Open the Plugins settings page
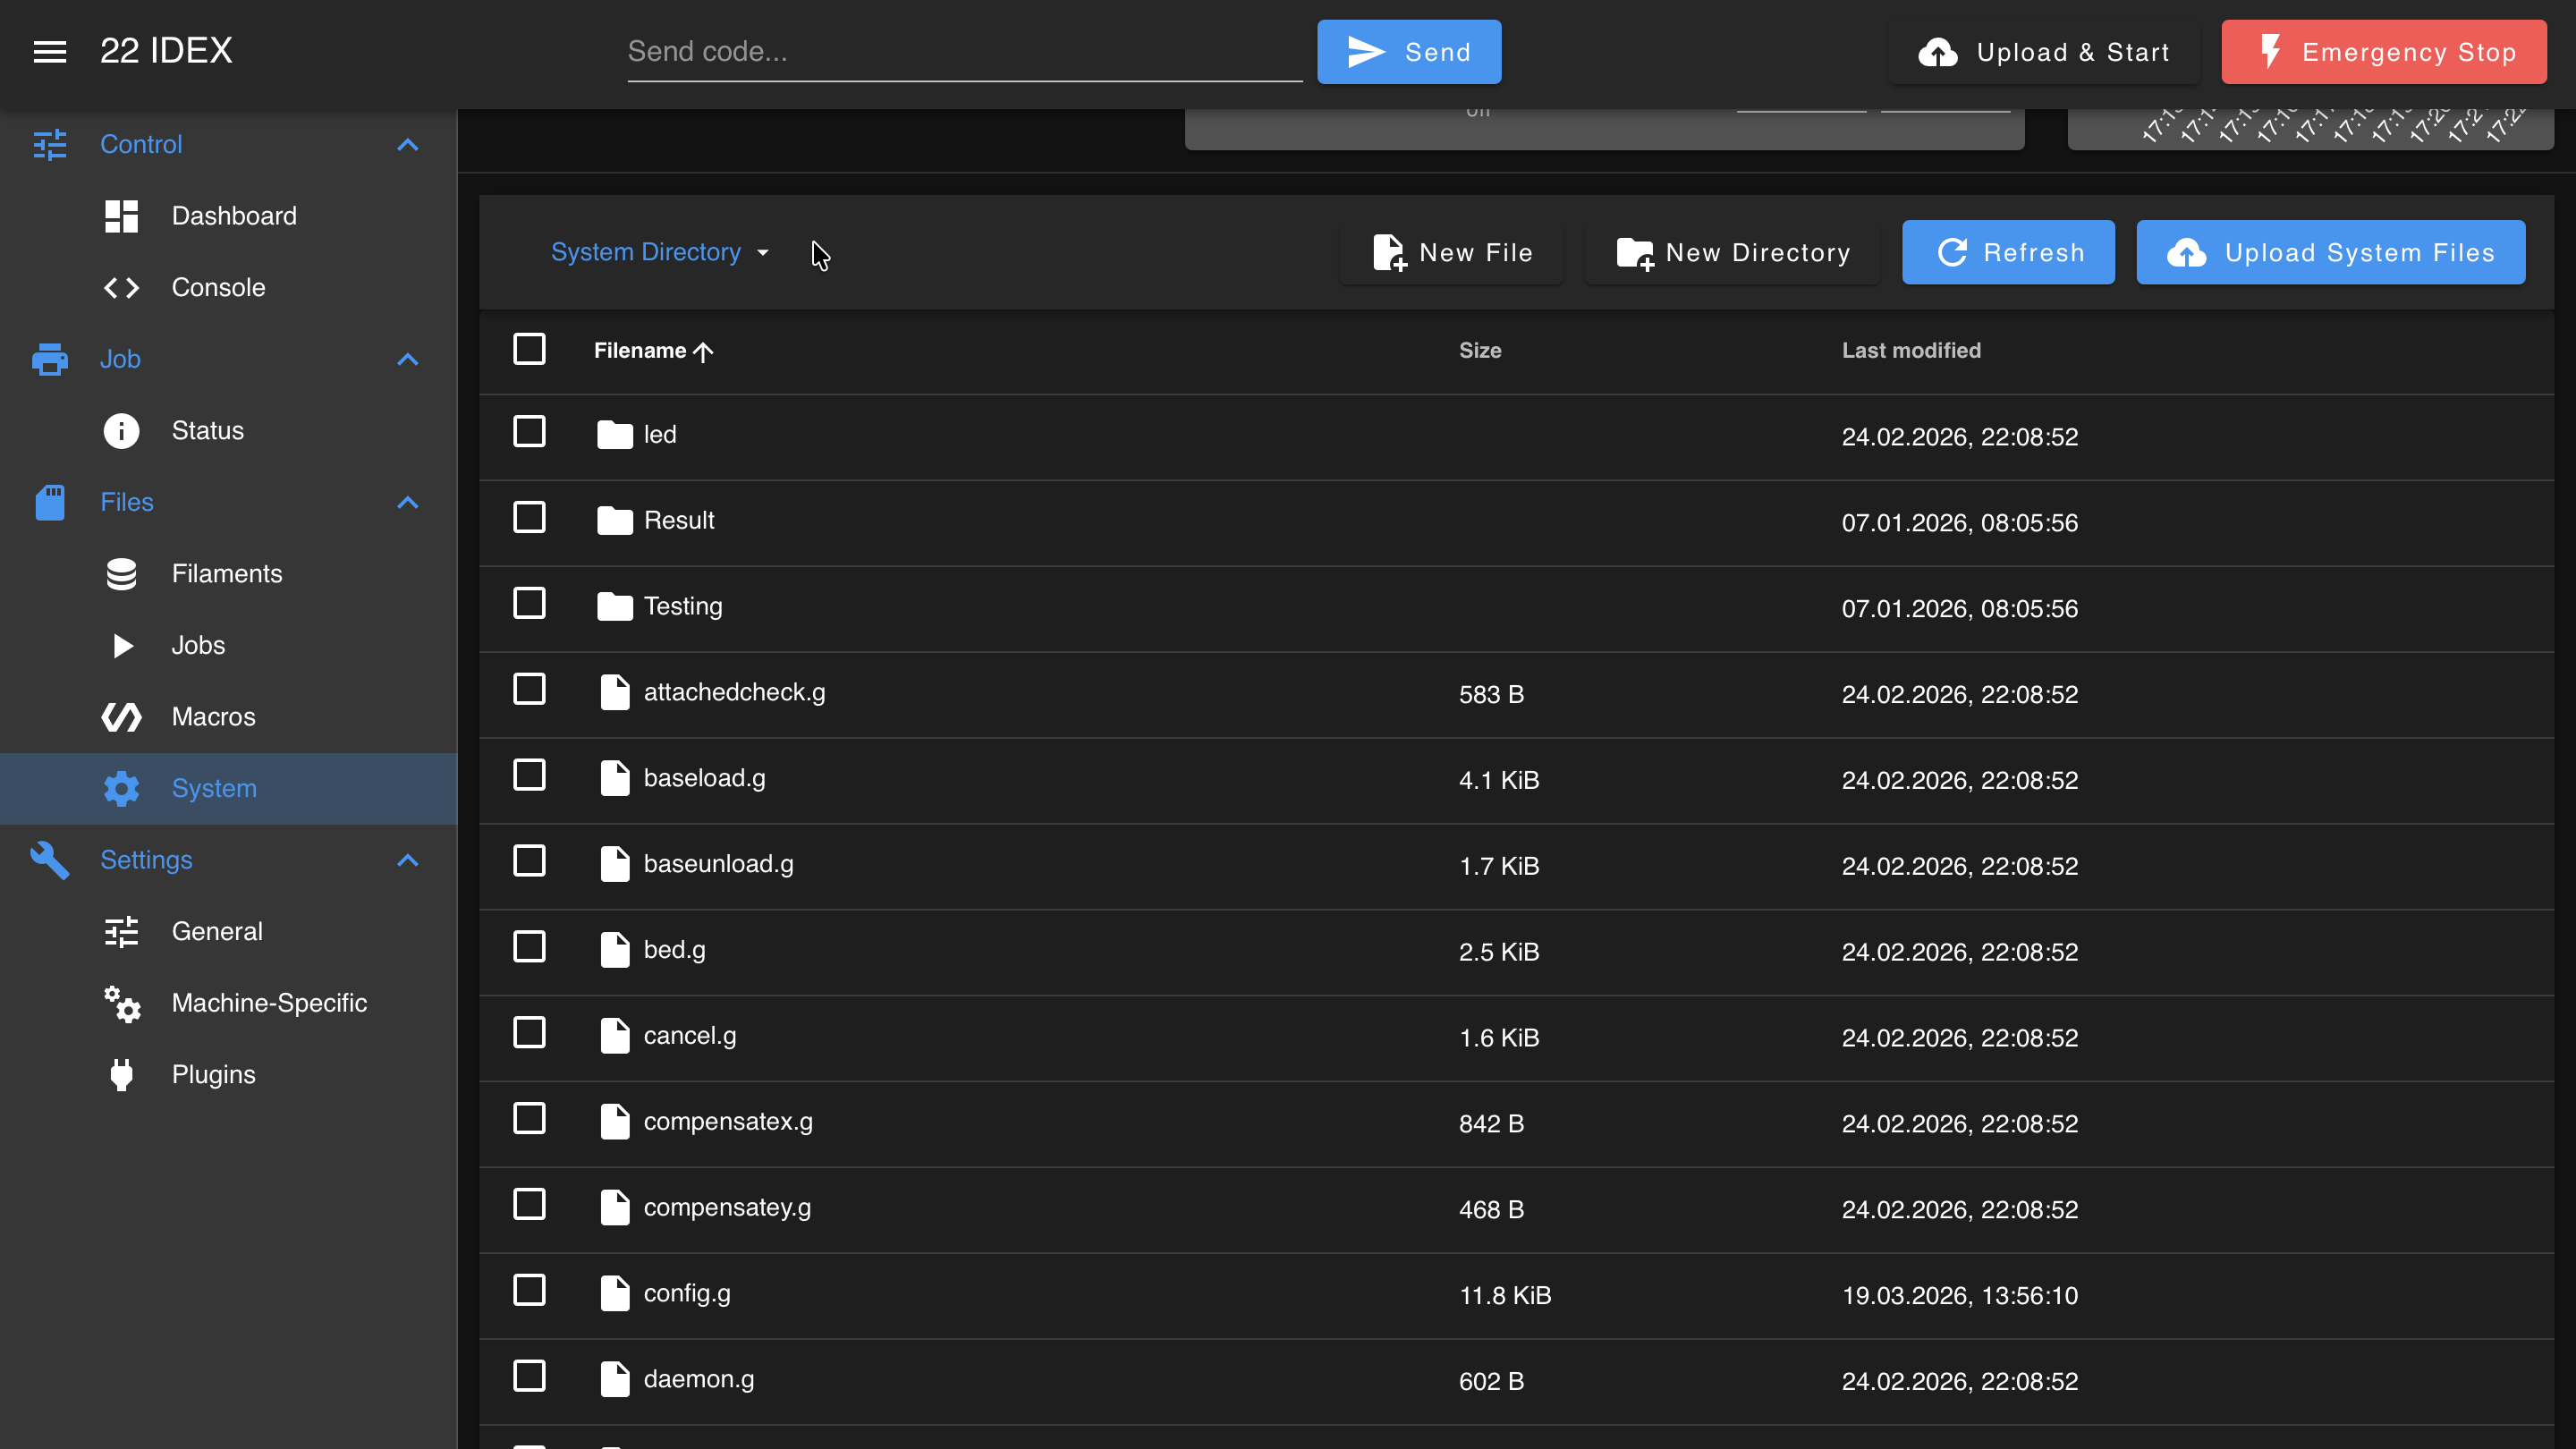This screenshot has width=2576, height=1449. pyautogui.click(x=228, y=1075)
